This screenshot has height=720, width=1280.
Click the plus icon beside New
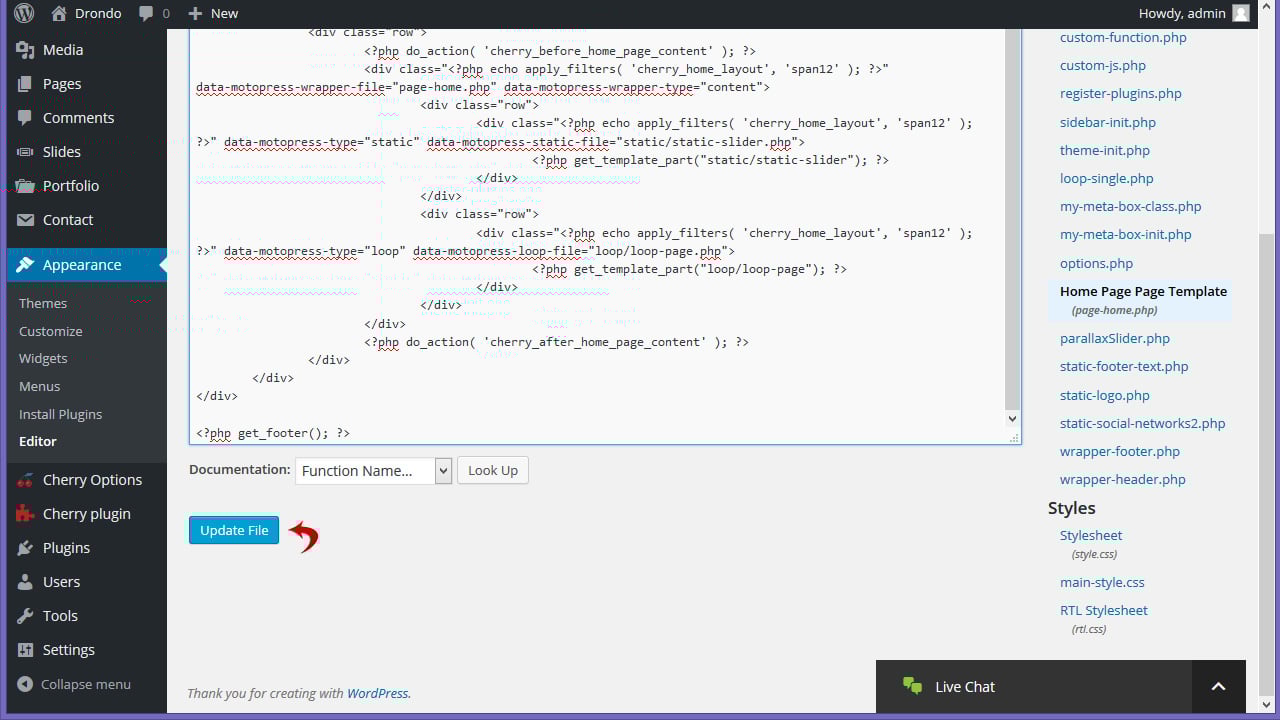[195, 14]
